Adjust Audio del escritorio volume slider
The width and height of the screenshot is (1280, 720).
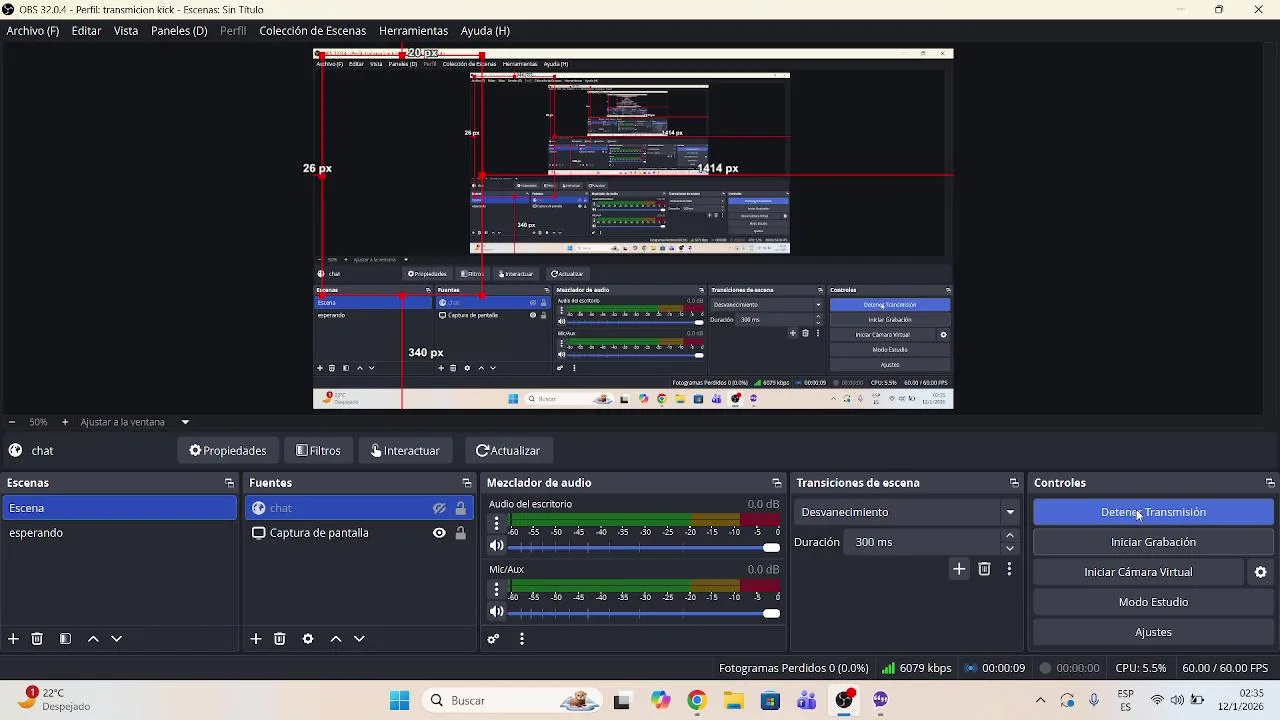click(645, 547)
